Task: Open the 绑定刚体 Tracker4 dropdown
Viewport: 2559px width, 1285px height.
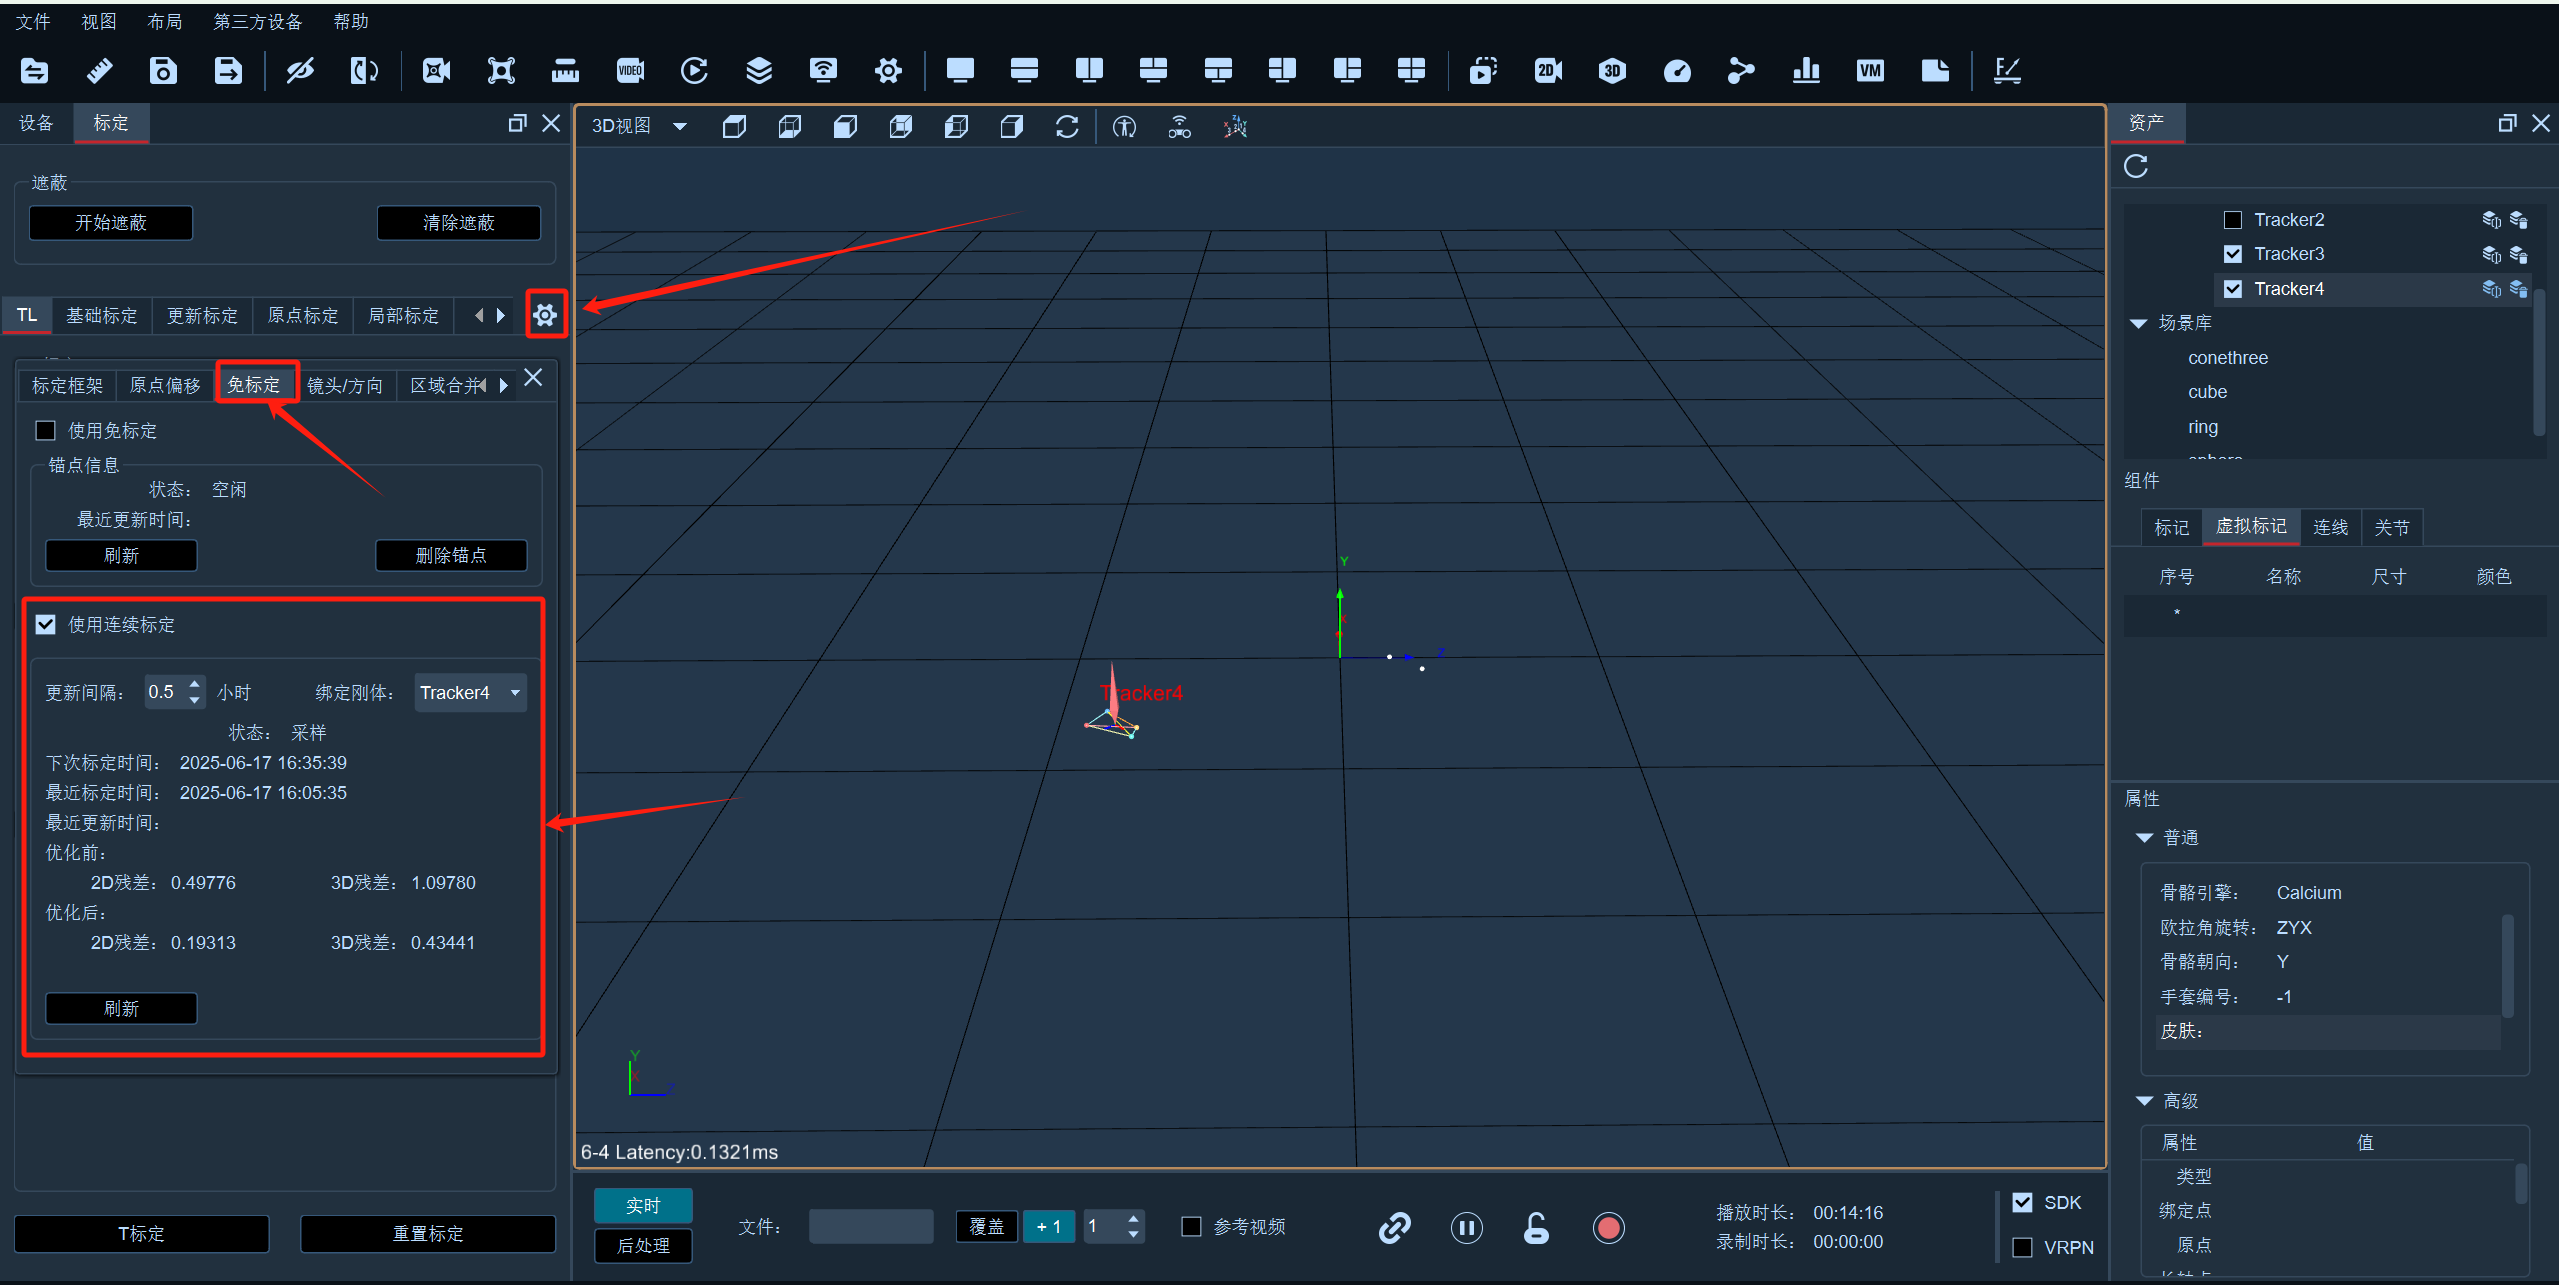Action: tap(471, 693)
